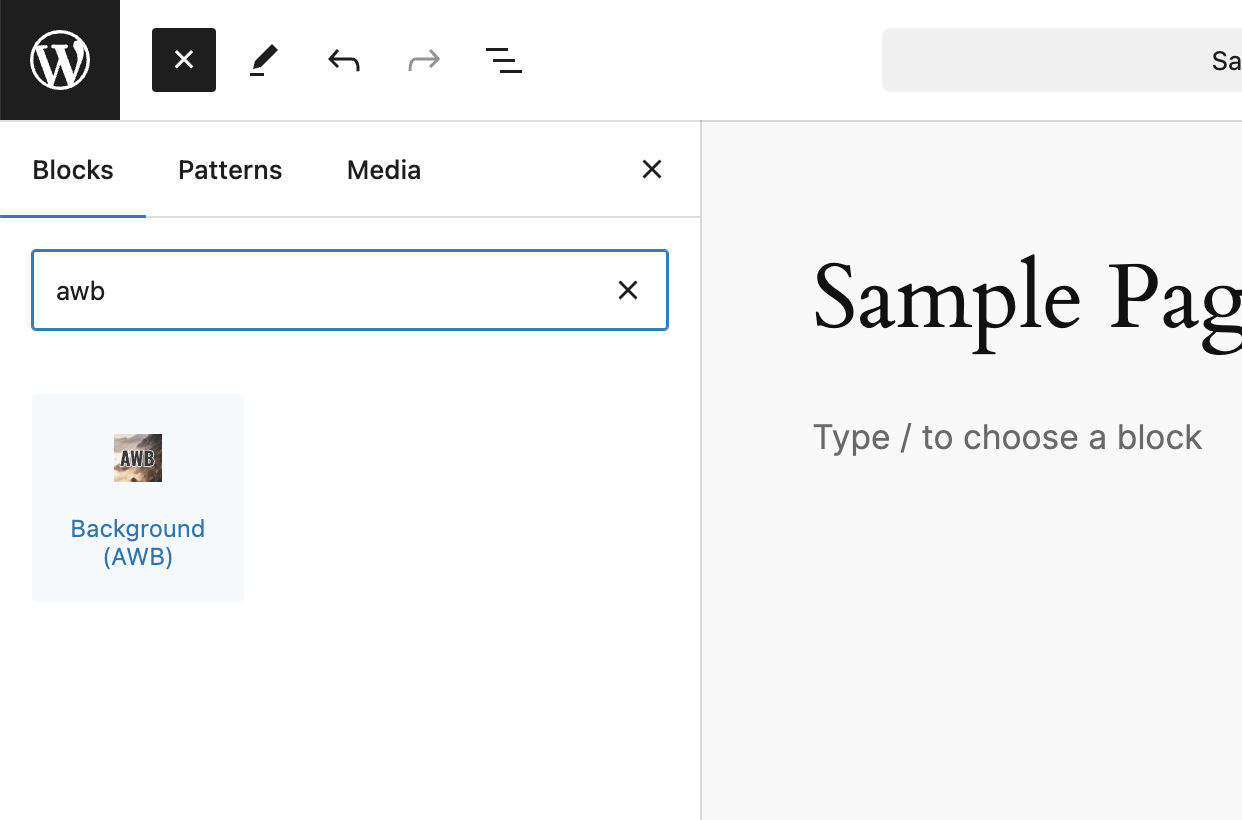Close the inserter panel with X
Screen dimensions: 1242x820
click(x=652, y=169)
